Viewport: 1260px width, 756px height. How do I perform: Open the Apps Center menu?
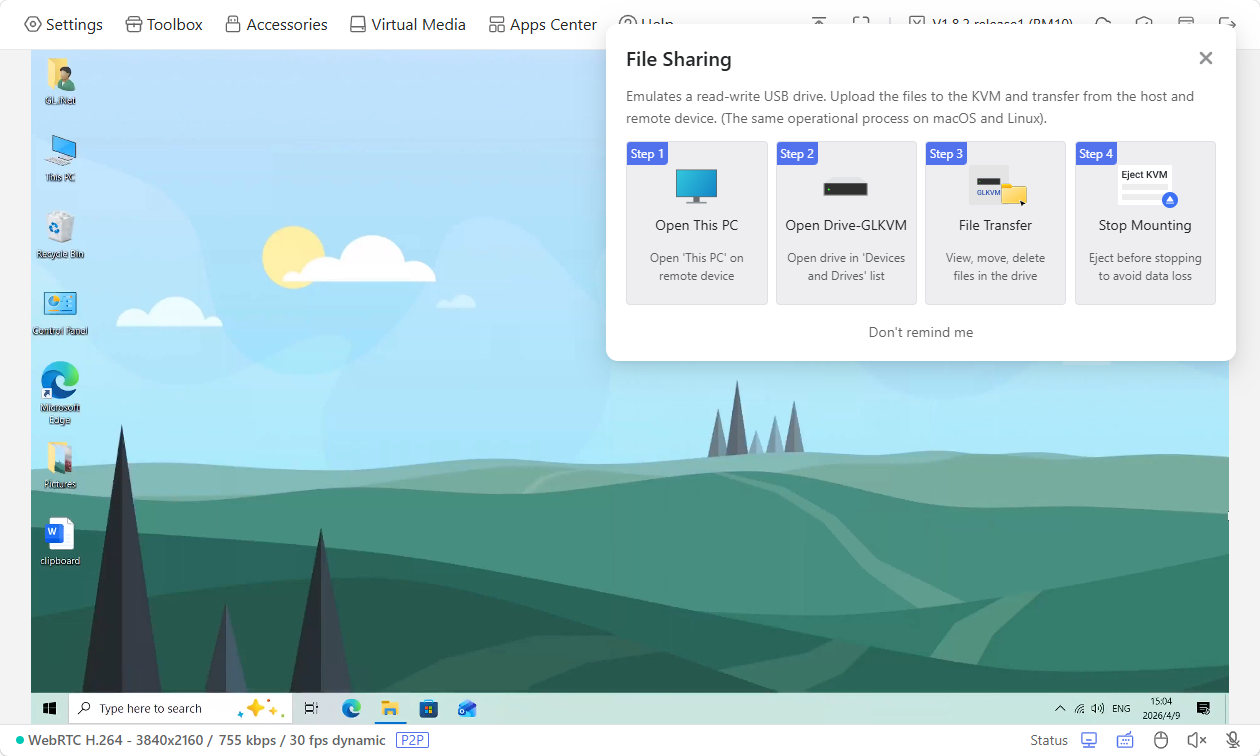coord(542,23)
